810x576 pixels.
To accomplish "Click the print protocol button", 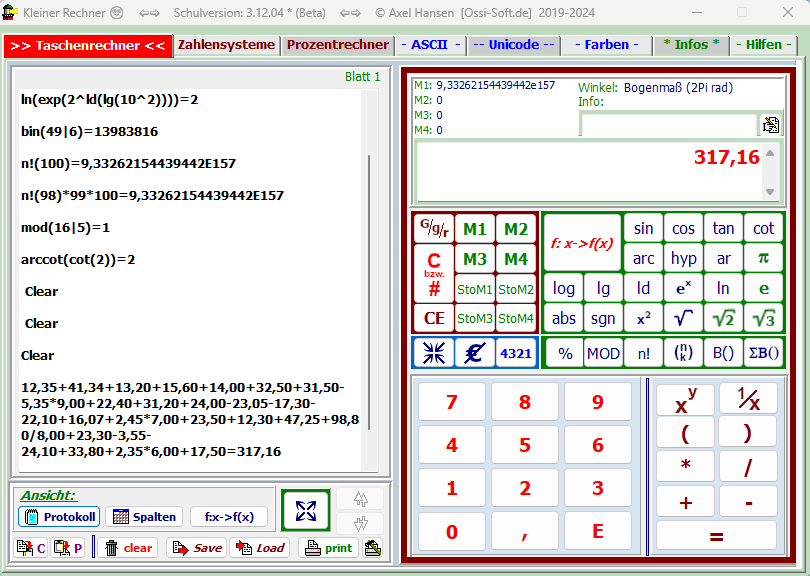I will point(328,547).
